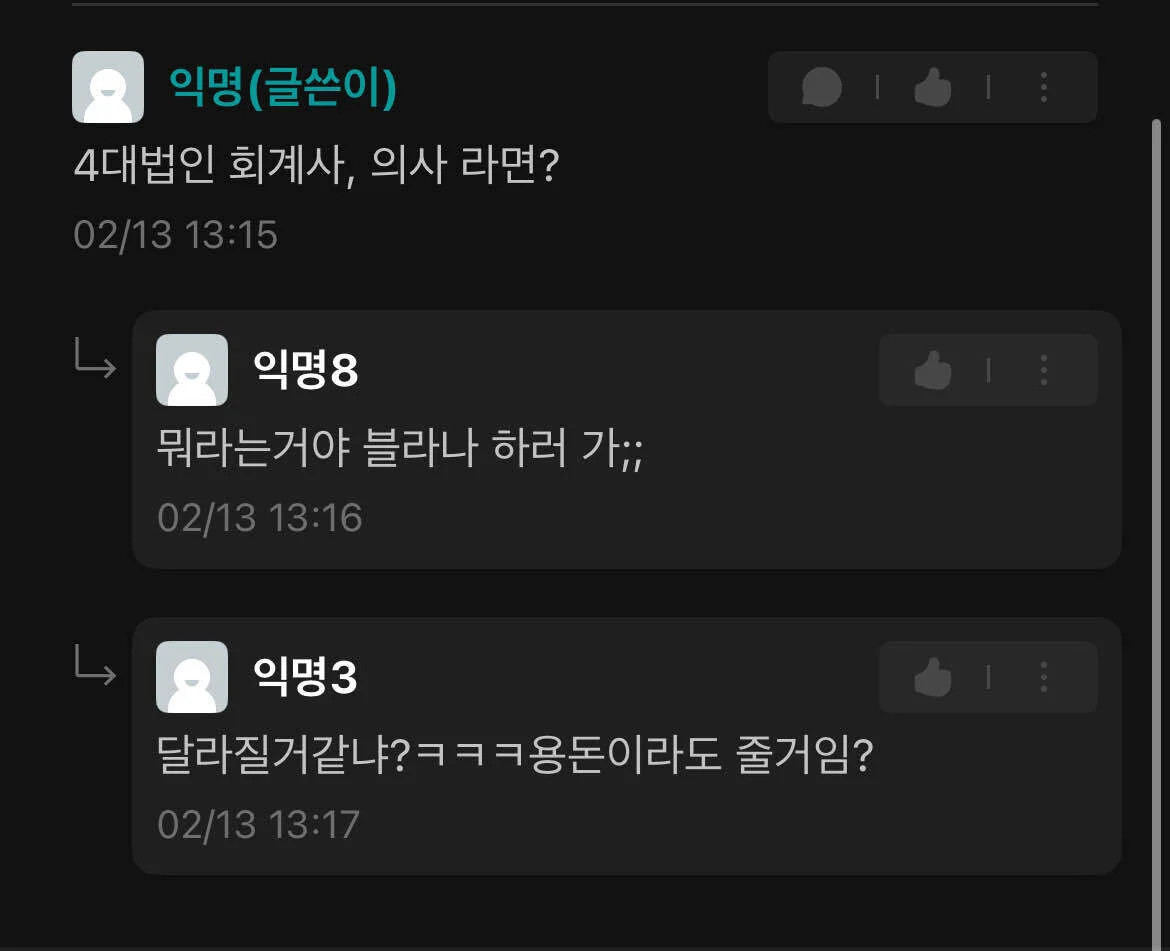Image resolution: width=1170 pixels, height=951 pixels.
Task: Click the reply speech bubble on writer's comment
Action: pyautogui.click(x=822, y=87)
